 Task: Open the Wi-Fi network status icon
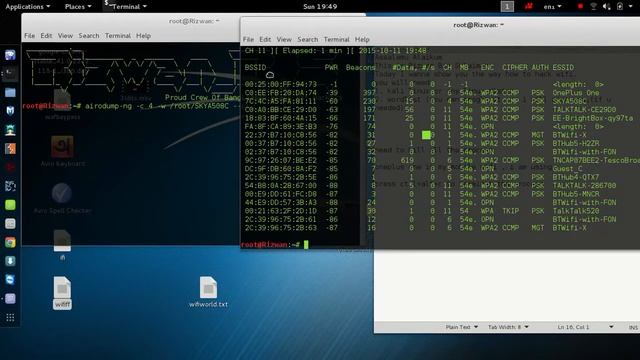coord(593,7)
